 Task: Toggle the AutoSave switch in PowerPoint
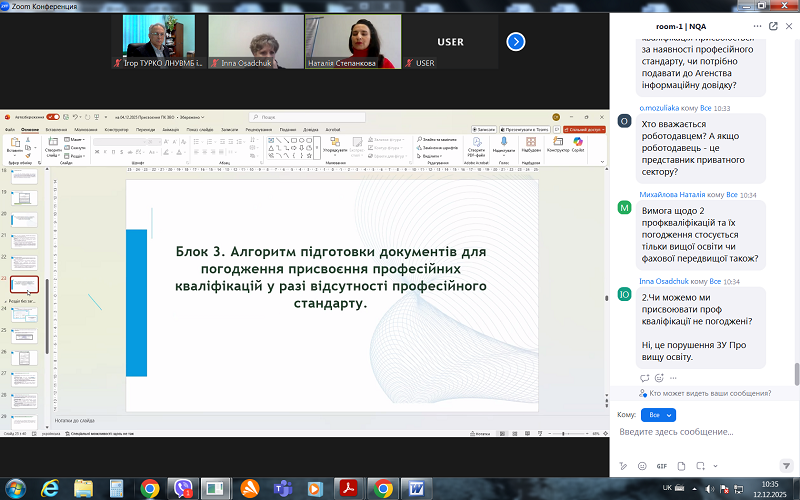(x=52, y=116)
